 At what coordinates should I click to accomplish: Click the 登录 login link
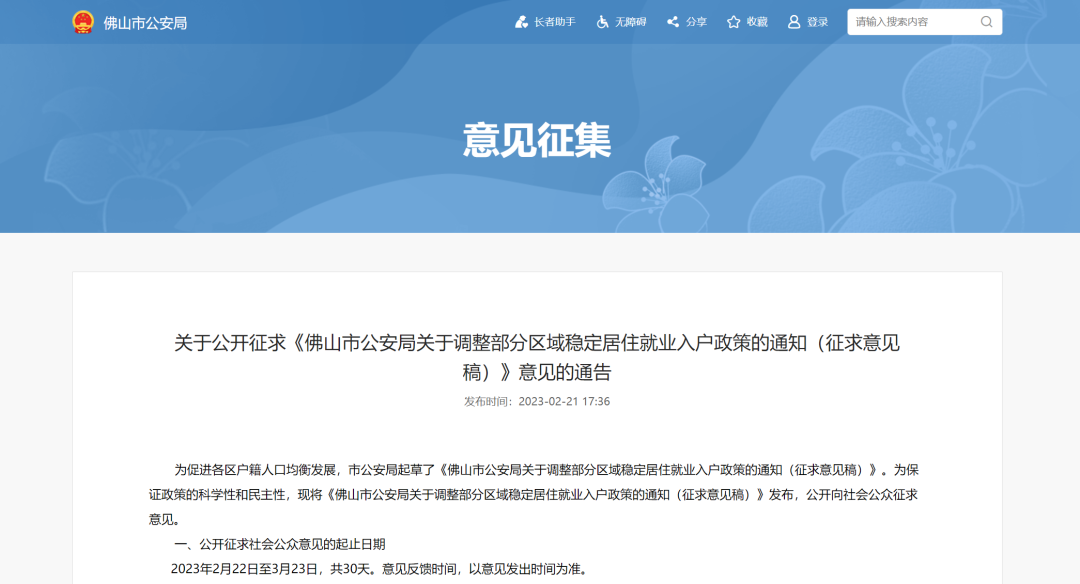(x=817, y=22)
